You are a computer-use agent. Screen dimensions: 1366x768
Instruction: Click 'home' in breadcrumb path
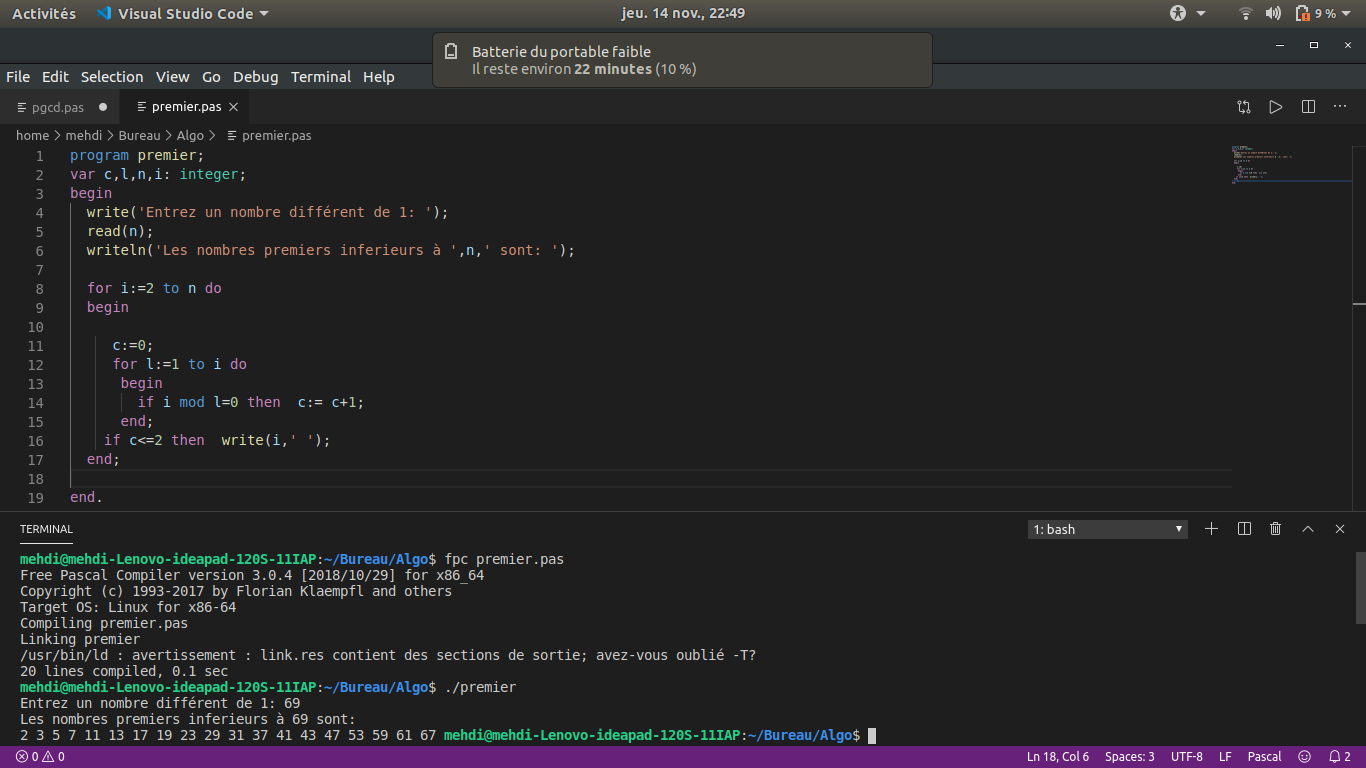[x=32, y=135]
